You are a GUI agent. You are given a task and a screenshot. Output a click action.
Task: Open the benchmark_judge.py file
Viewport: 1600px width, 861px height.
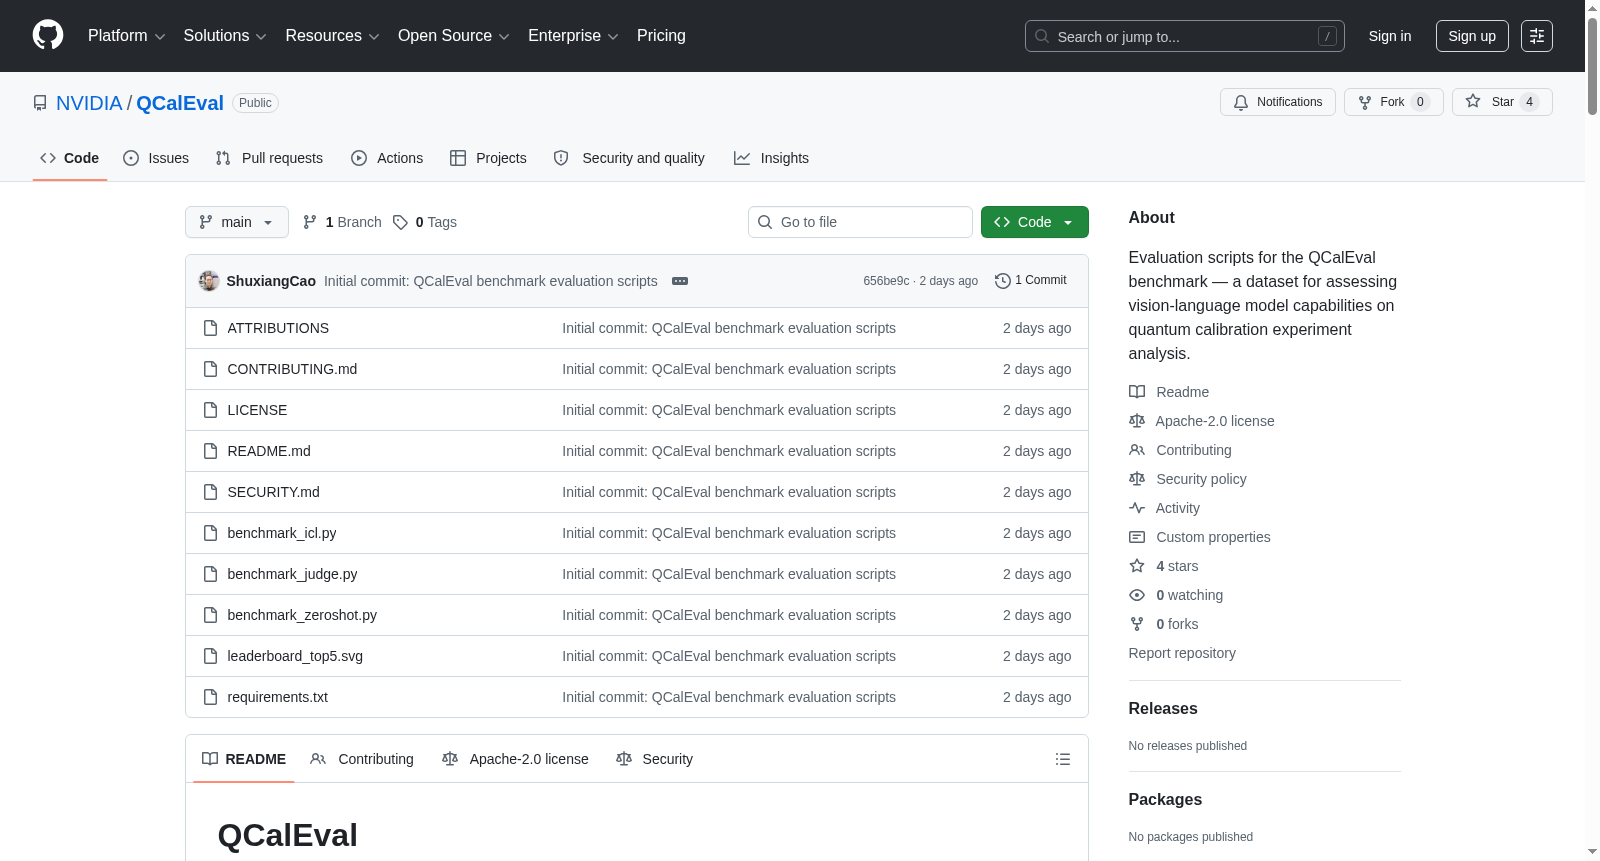pos(292,574)
